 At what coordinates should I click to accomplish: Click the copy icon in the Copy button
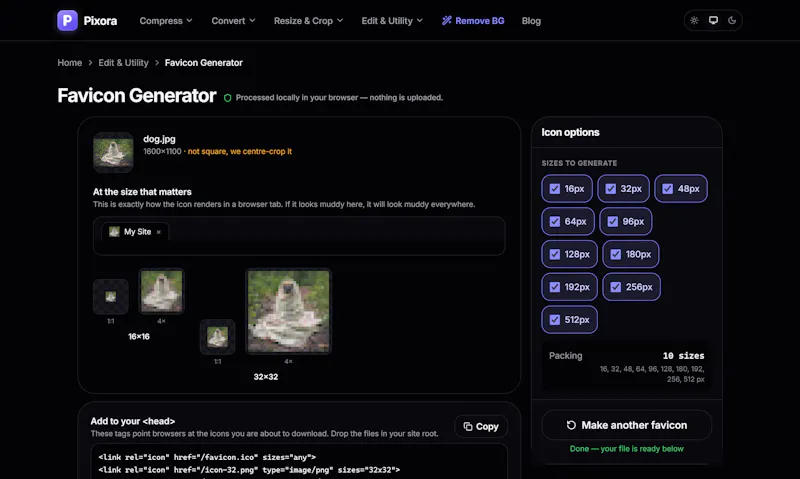click(x=467, y=426)
